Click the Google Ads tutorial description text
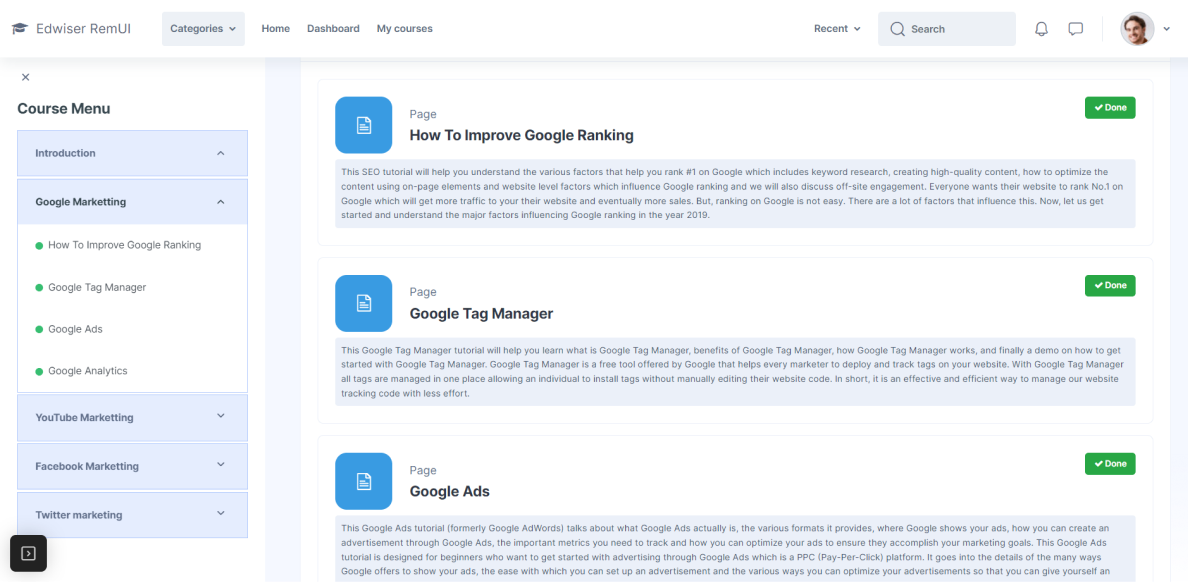 coord(735,549)
